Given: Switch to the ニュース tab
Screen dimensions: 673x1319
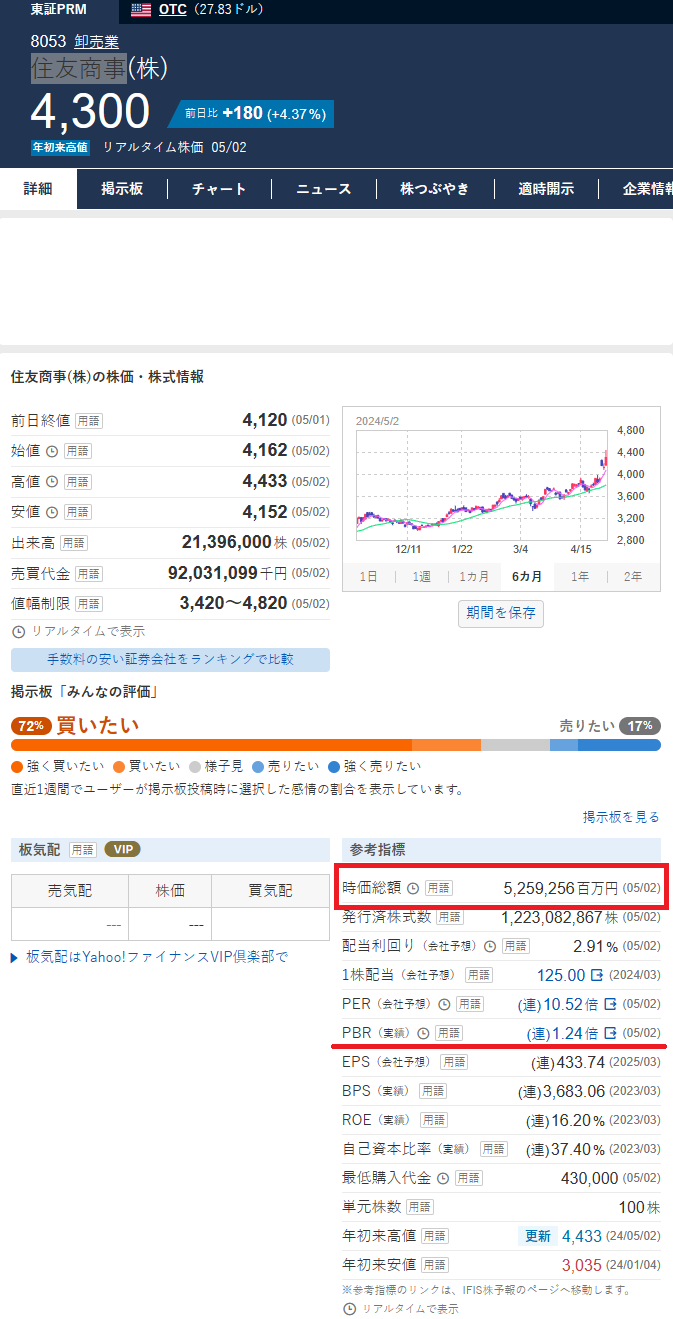Looking at the screenshot, I should pos(323,188).
